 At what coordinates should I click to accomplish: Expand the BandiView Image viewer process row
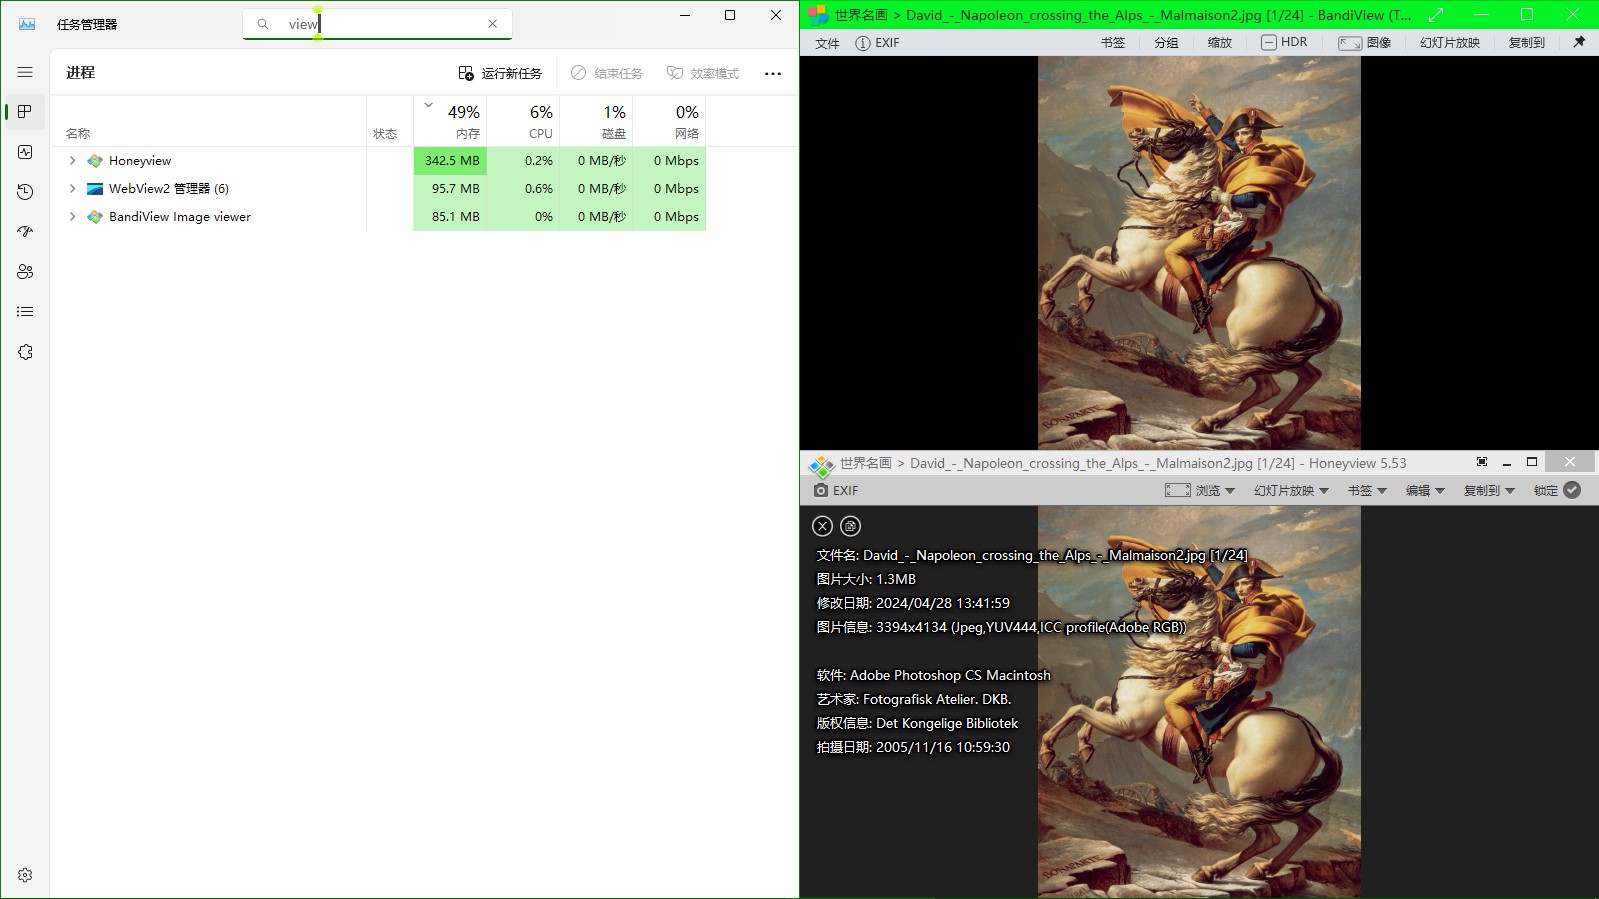(x=72, y=217)
